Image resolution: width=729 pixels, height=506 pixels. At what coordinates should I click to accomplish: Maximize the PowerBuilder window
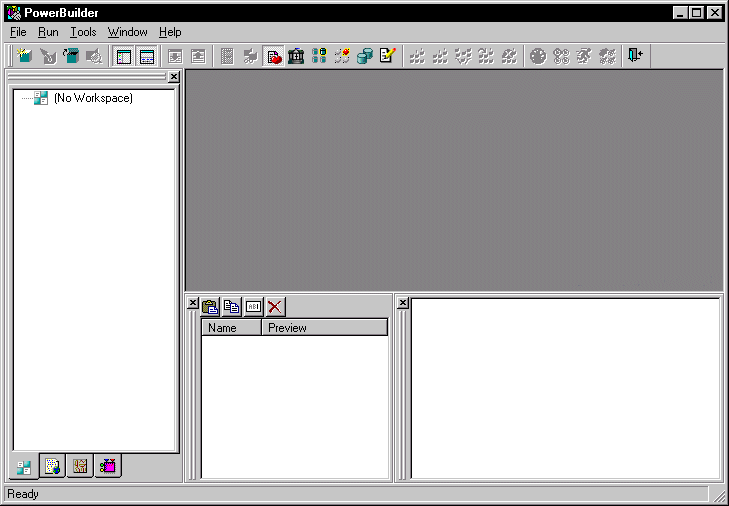click(696, 13)
